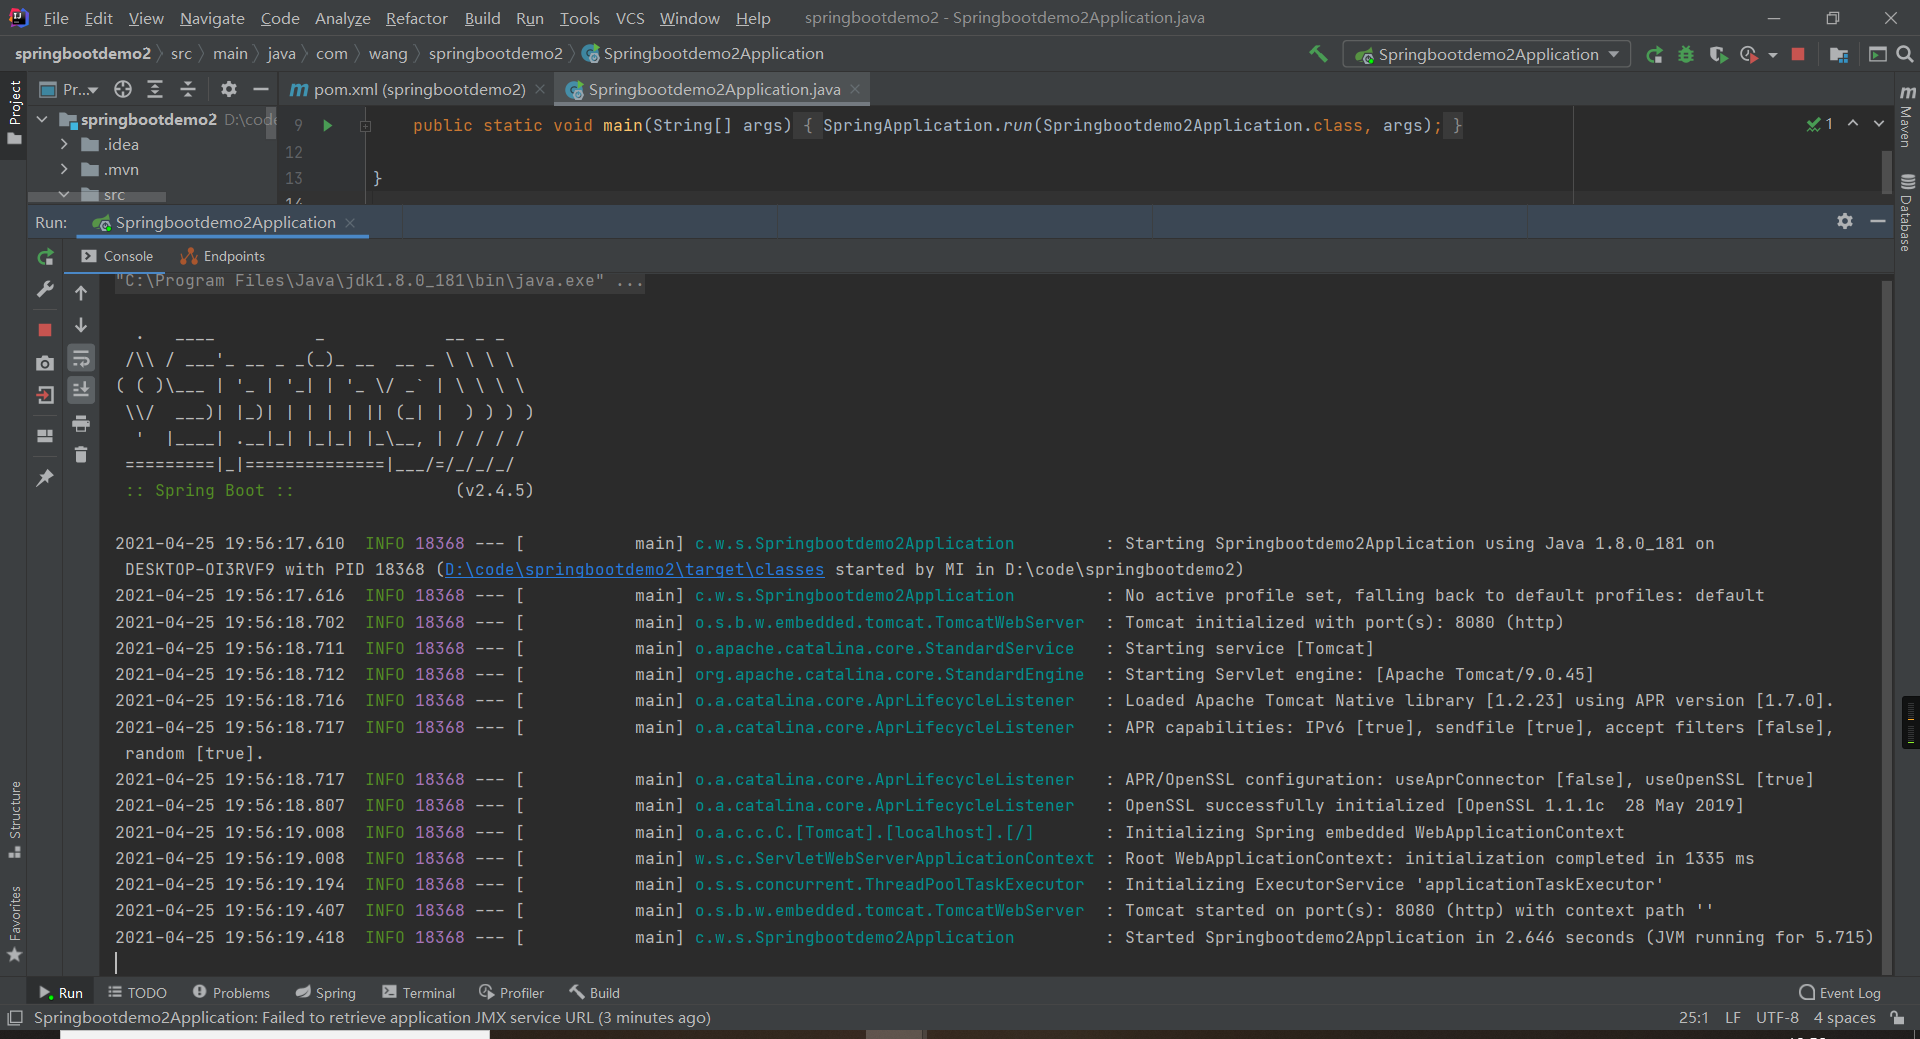The height and width of the screenshot is (1039, 1920).
Task: Expand the .mvn folder
Action: click(x=64, y=170)
